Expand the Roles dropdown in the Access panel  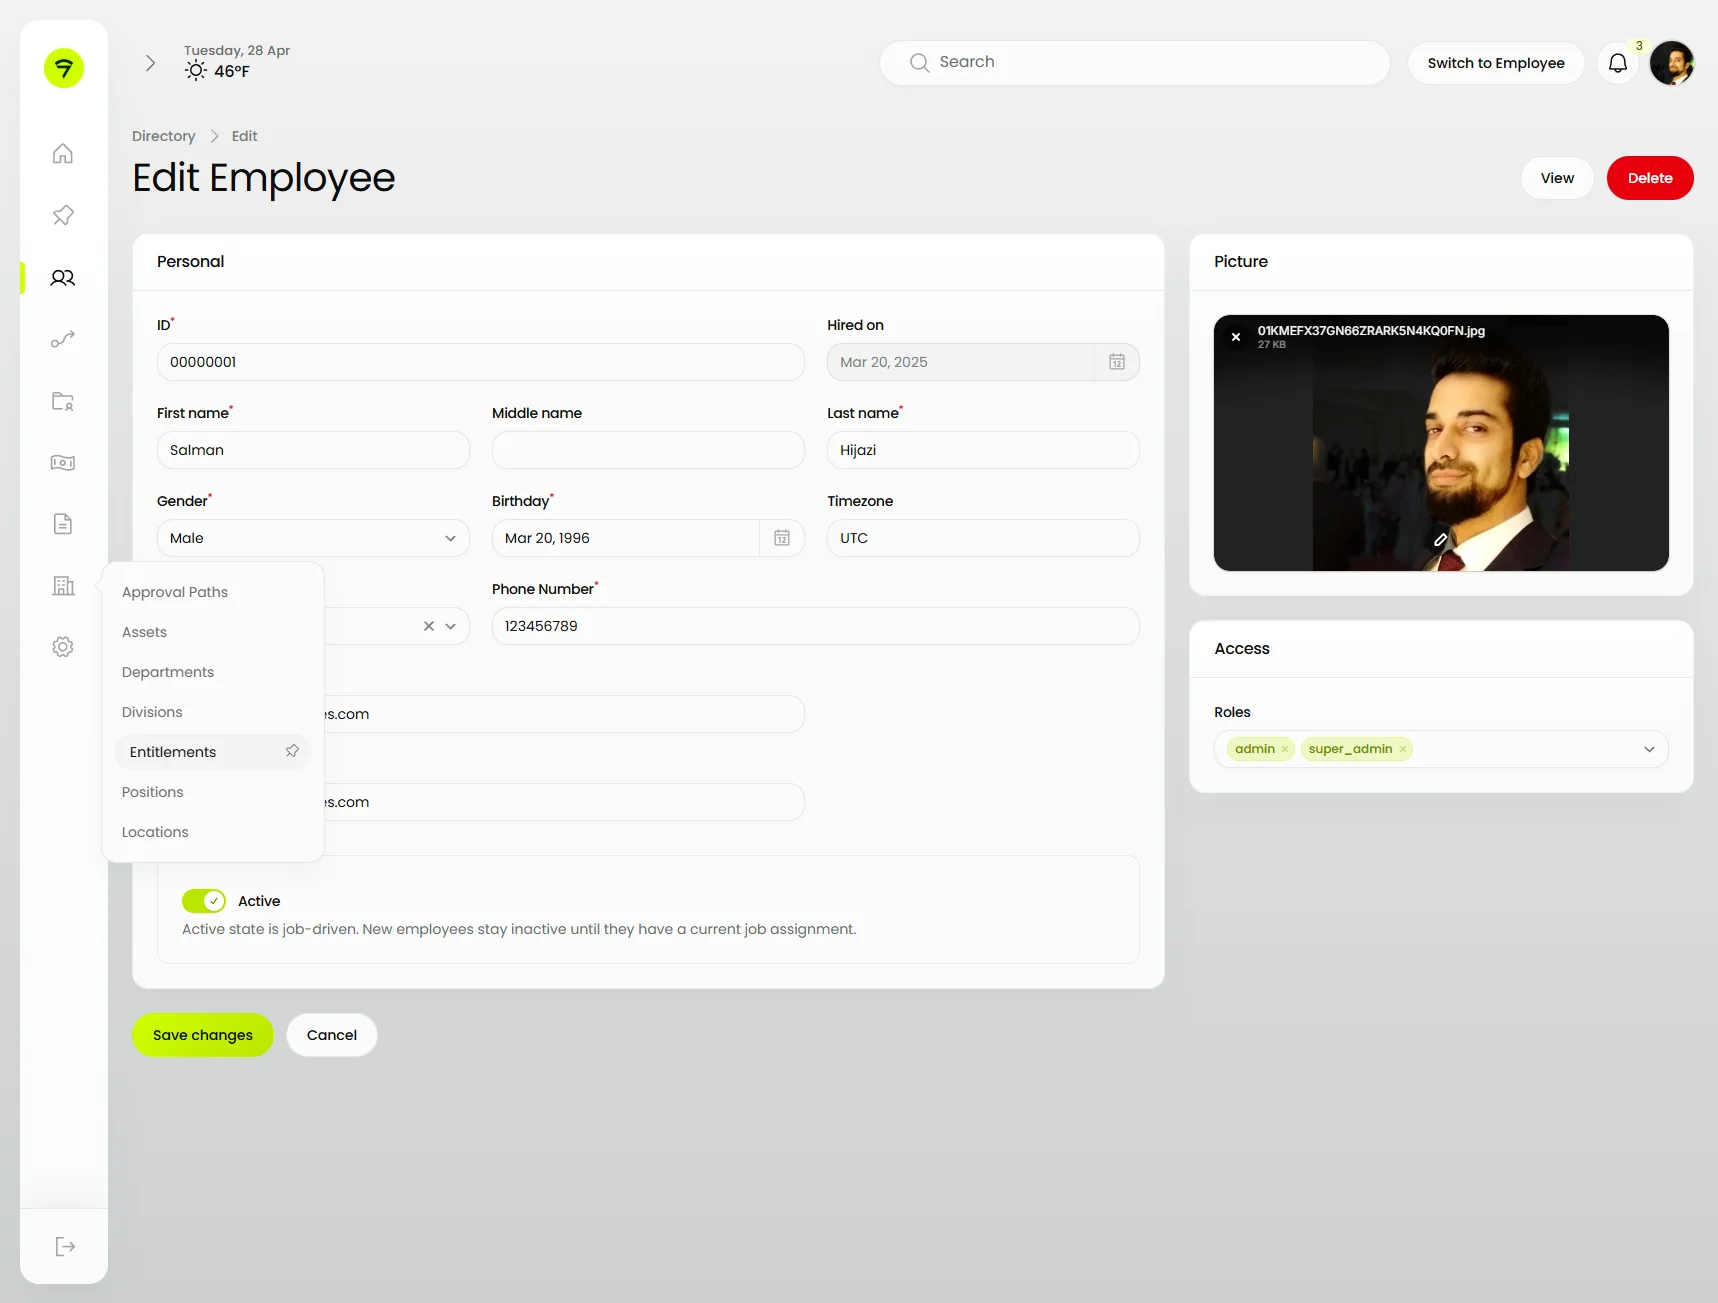coord(1649,748)
